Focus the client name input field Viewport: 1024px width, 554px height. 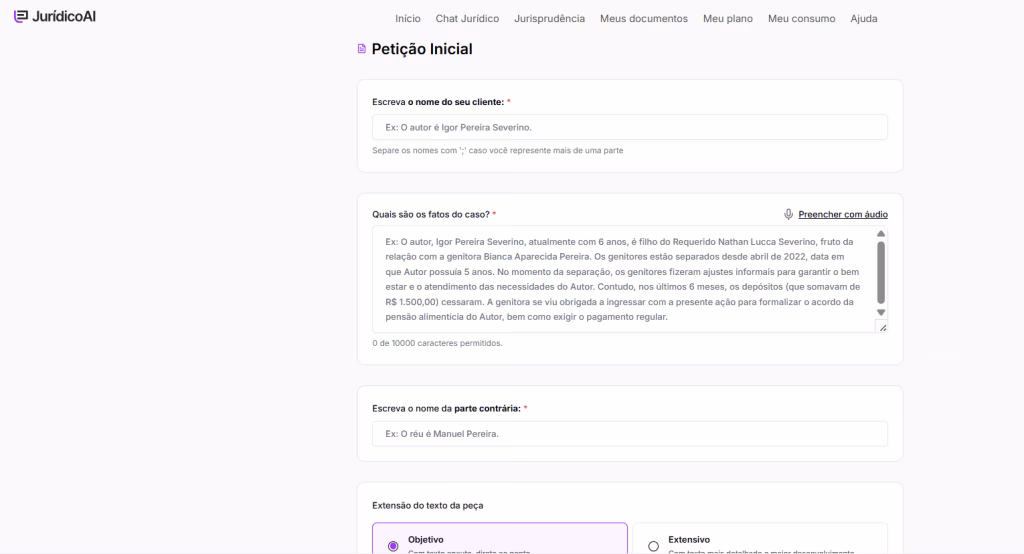tap(630, 127)
